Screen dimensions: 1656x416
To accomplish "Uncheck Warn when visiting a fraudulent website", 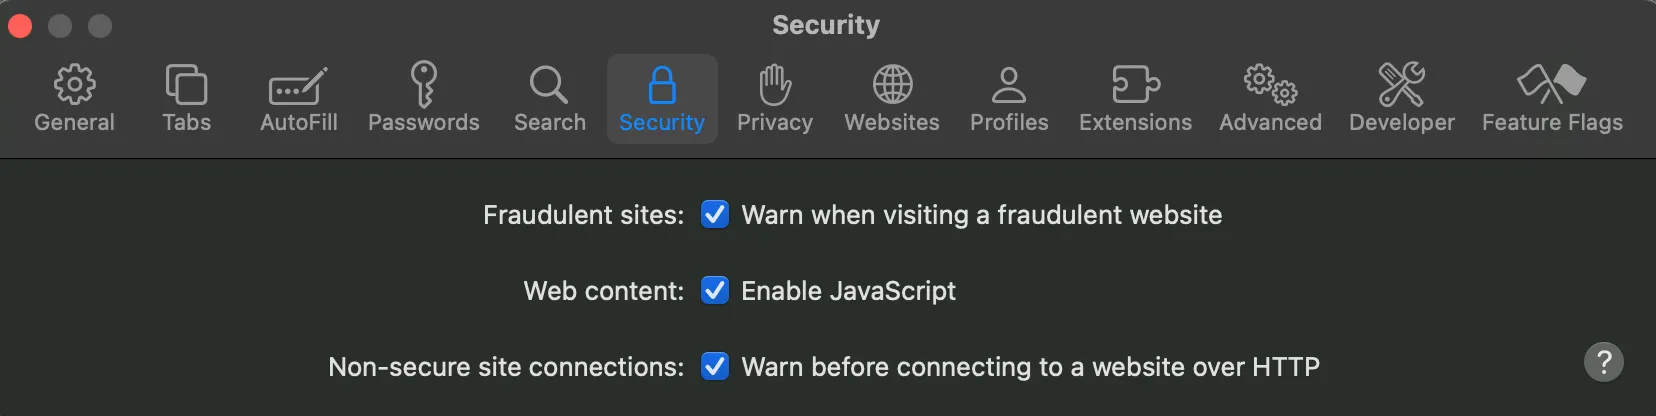I will (x=715, y=215).
